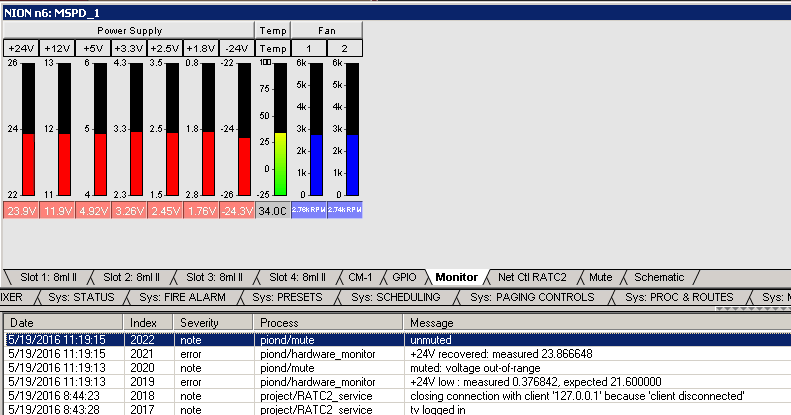Go to the Schematic tab
The width and height of the screenshot is (791, 415).
click(x=660, y=277)
